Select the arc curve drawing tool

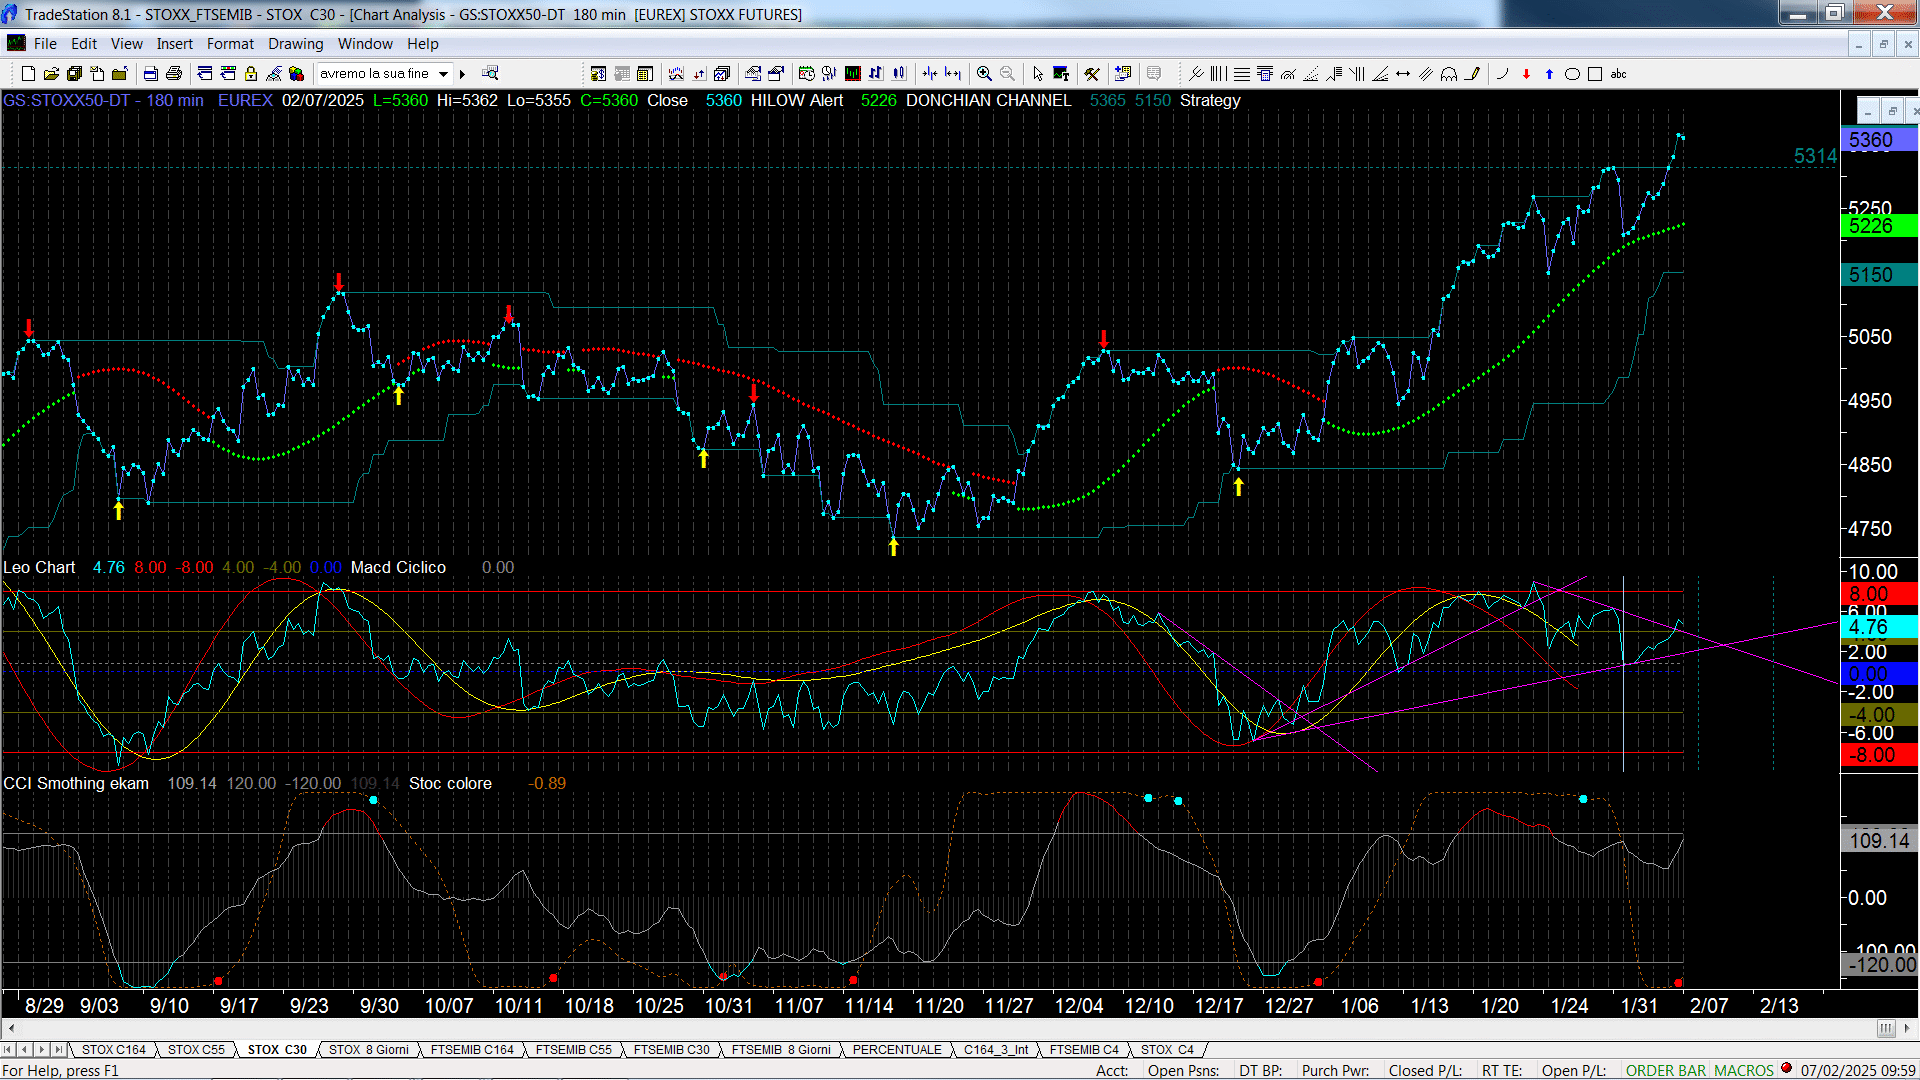click(1502, 74)
